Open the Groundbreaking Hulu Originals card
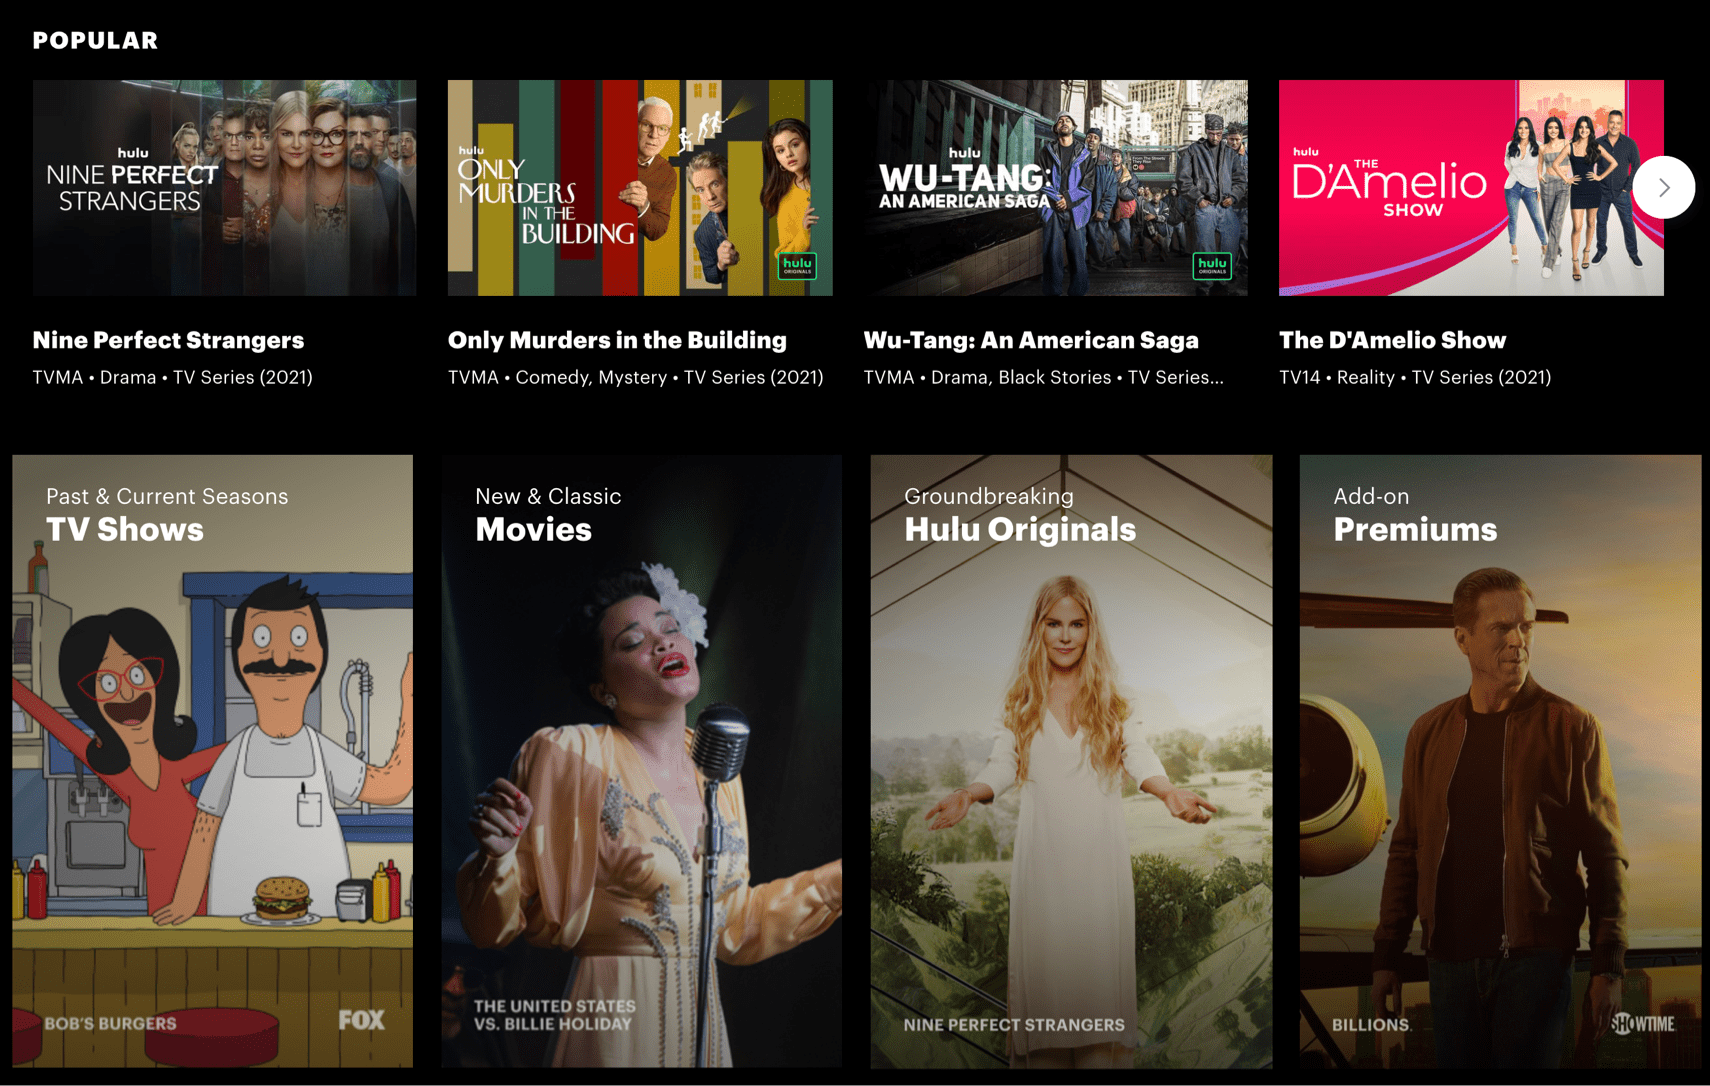Viewport: 1710px width, 1086px height. 1071,770
